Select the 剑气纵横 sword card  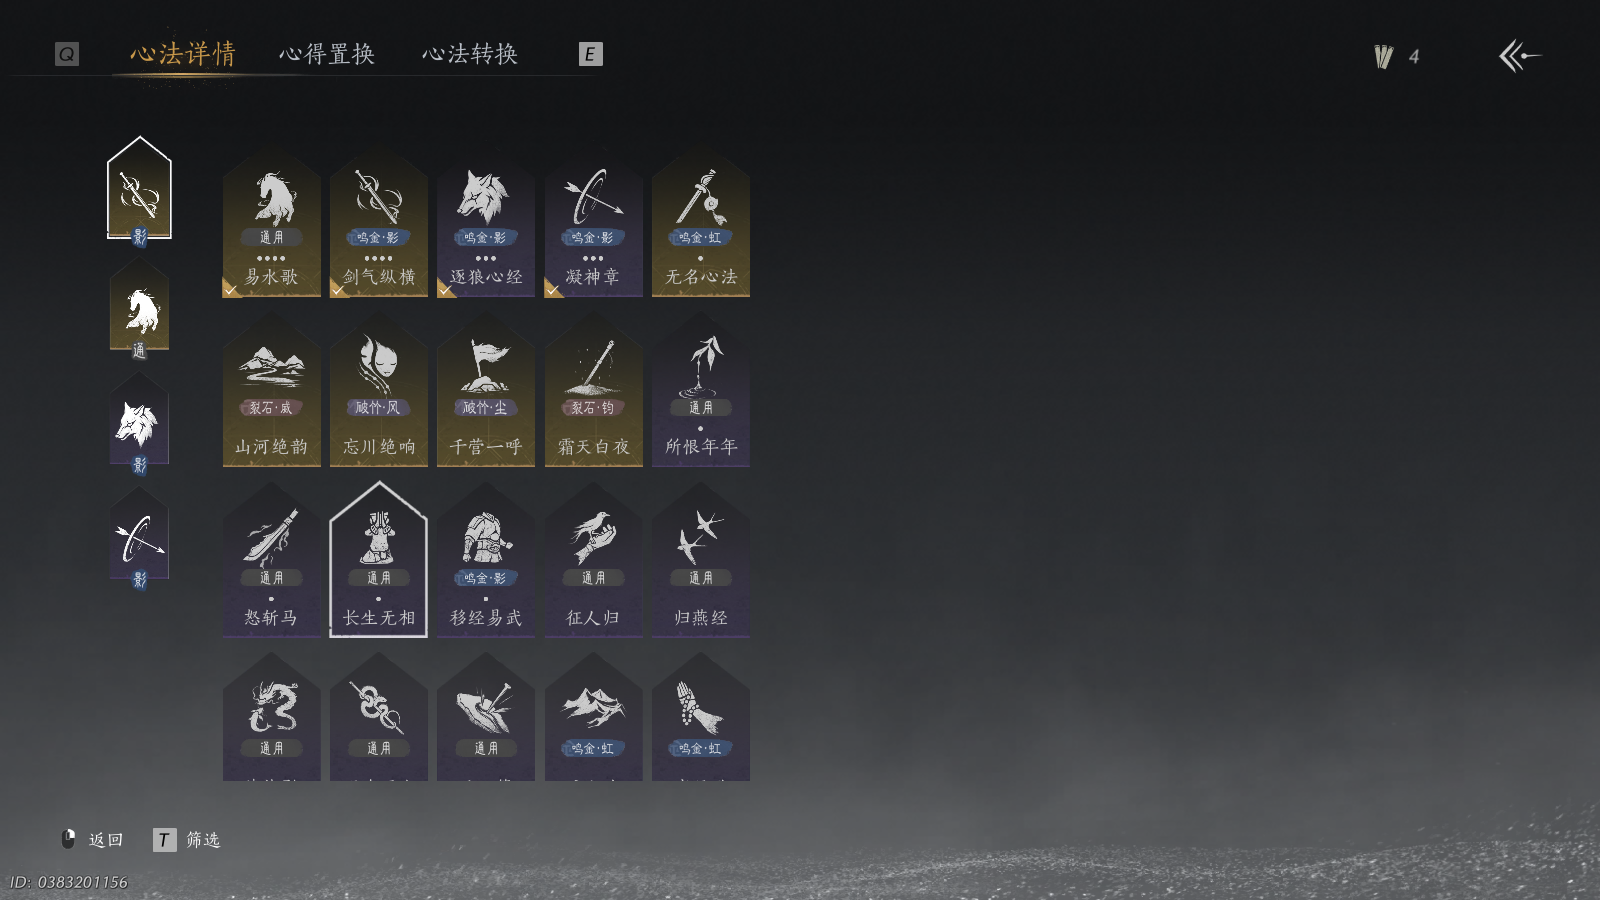click(379, 225)
